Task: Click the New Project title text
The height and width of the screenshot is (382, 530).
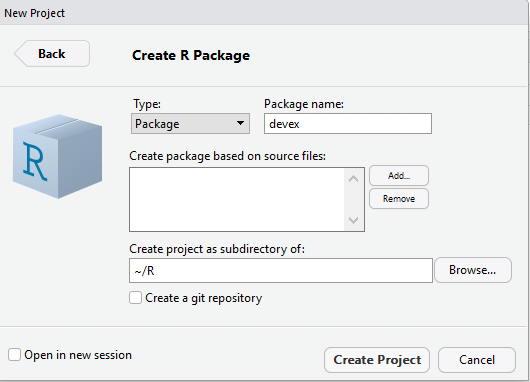Action: pos(34,13)
